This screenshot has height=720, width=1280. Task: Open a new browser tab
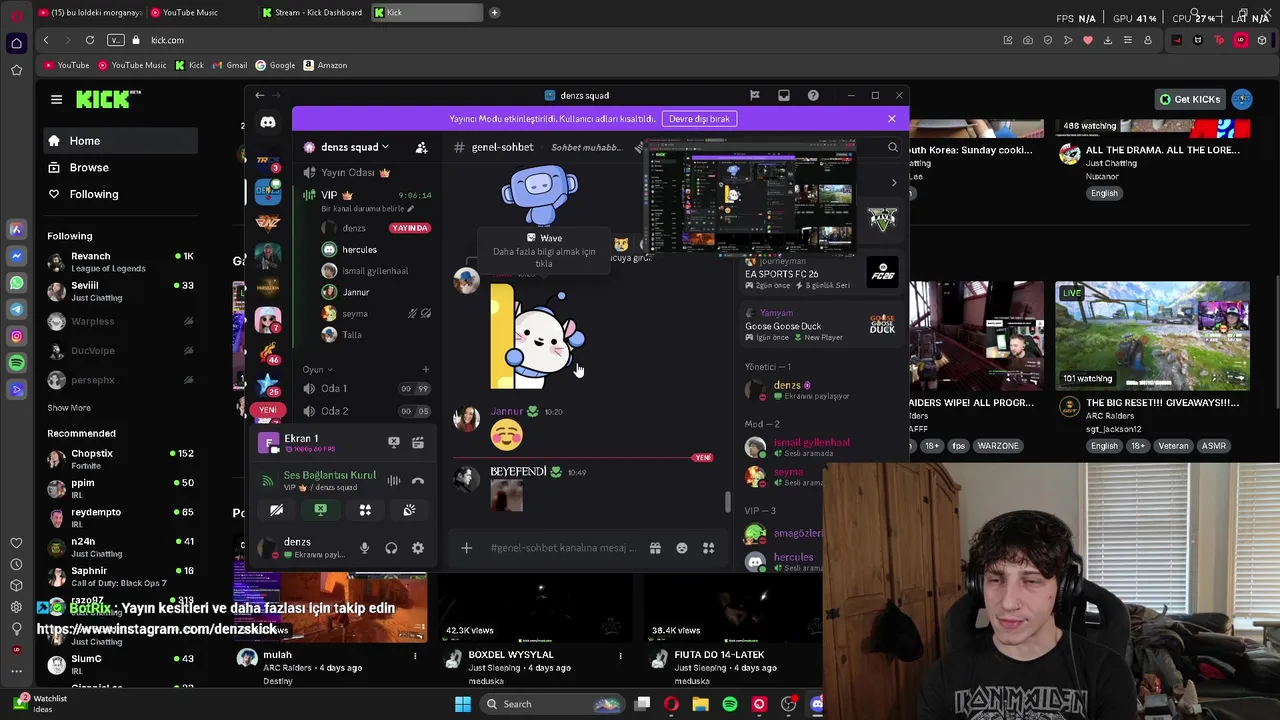[494, 12]
